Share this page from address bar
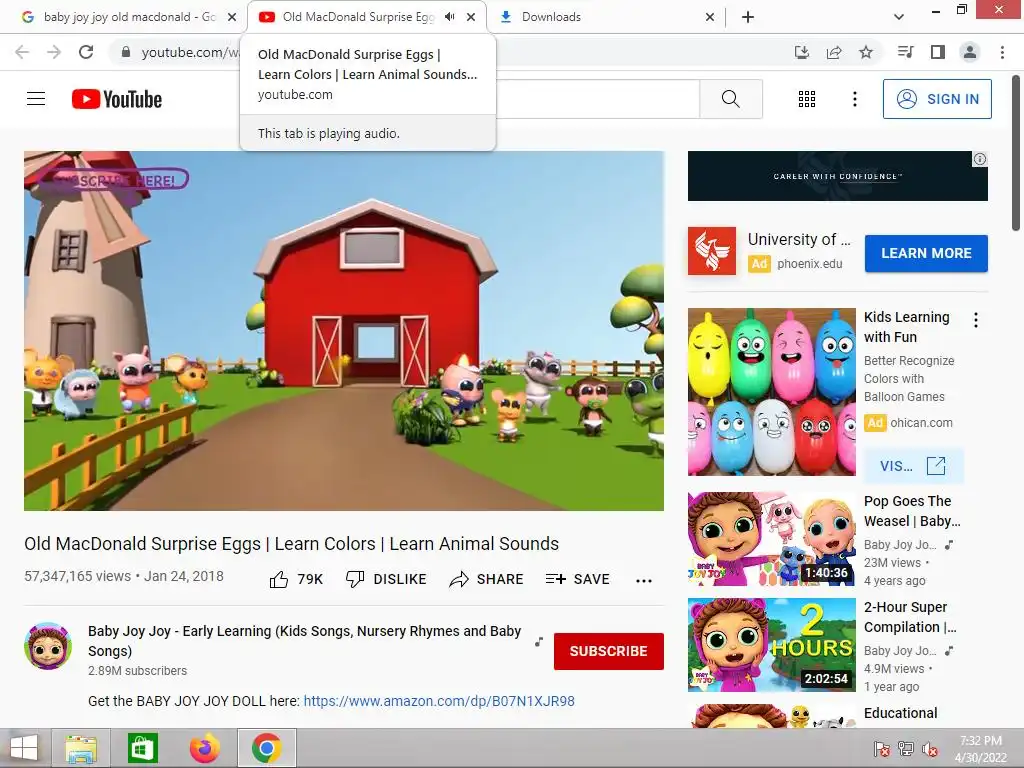Image resolution: width=1024 pixels, height=768 pixels. [834, 52]
